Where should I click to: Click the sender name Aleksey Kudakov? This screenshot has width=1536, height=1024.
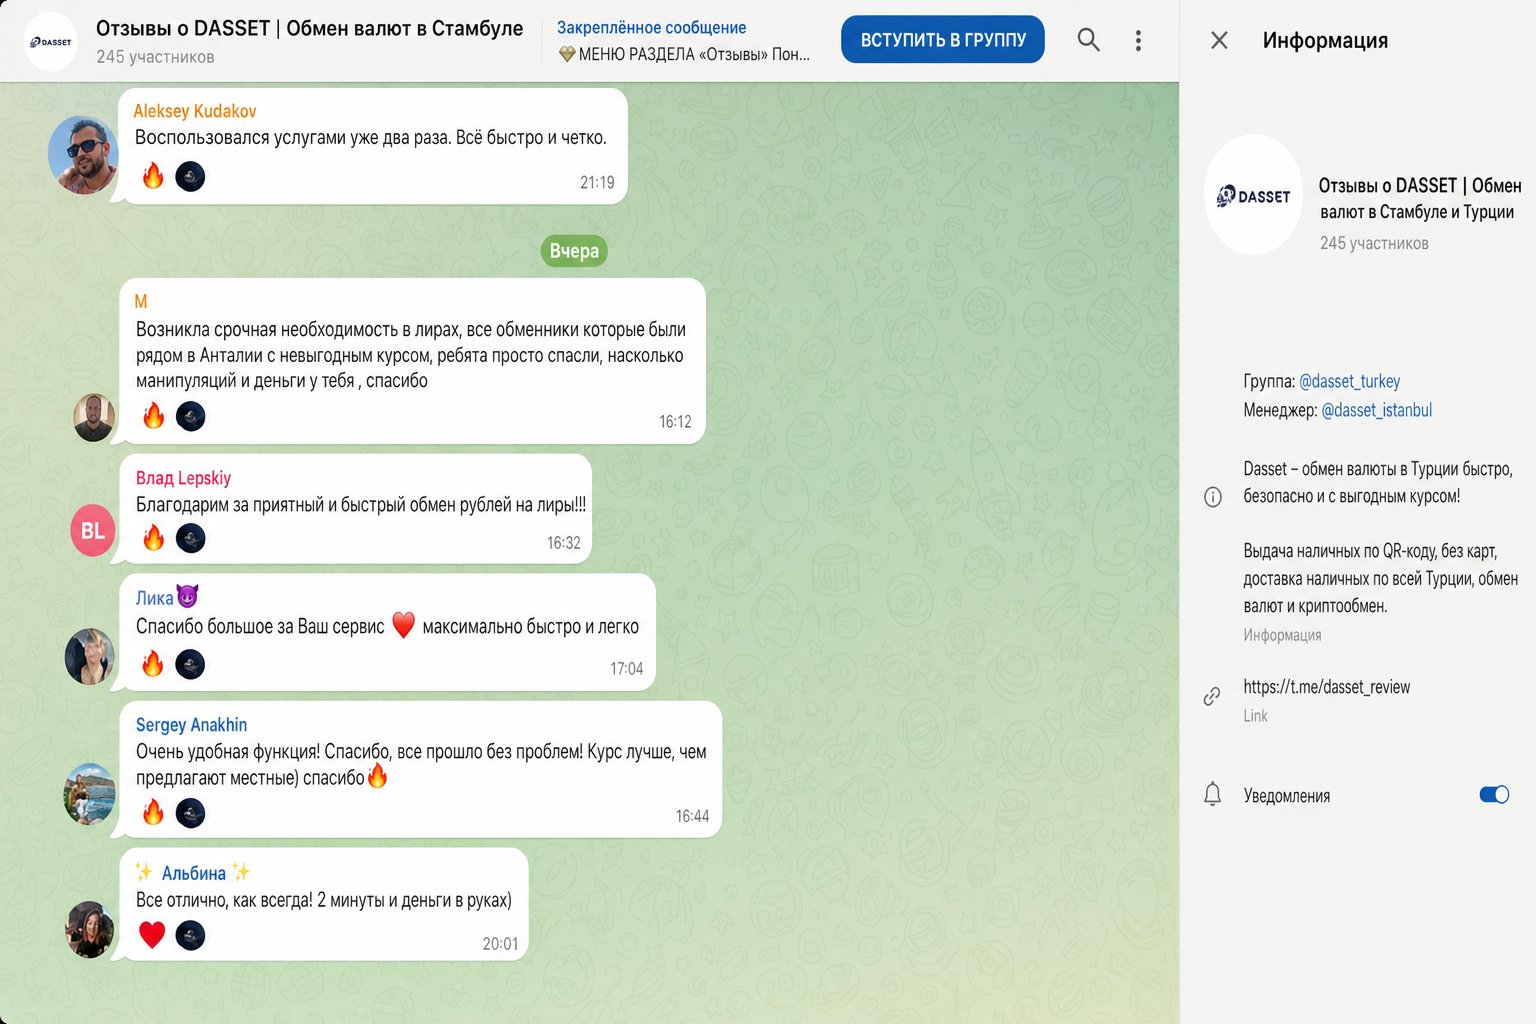(195, 111)
